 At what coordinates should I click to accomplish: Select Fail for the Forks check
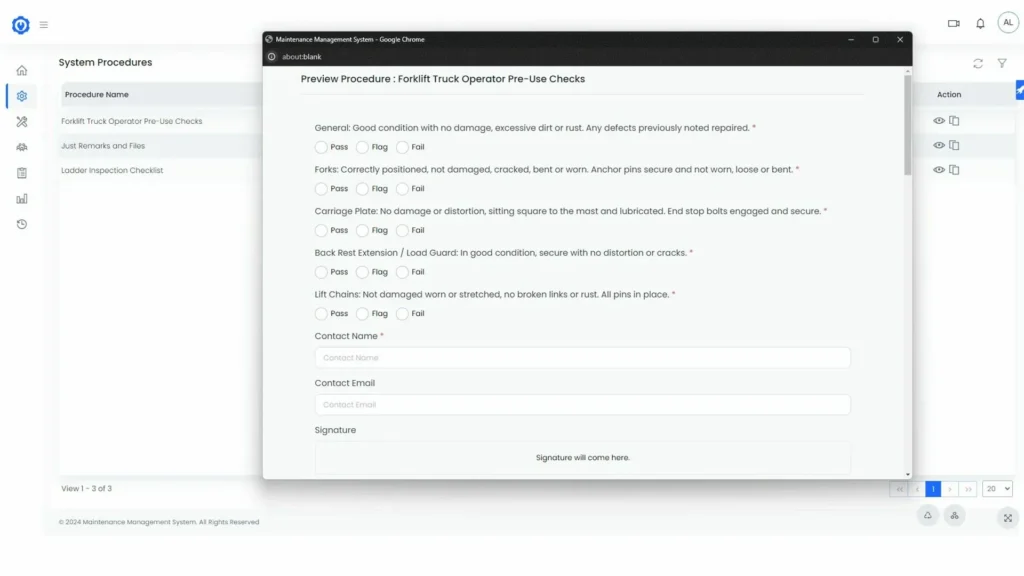pyautogui.click(x=403, y=189)
